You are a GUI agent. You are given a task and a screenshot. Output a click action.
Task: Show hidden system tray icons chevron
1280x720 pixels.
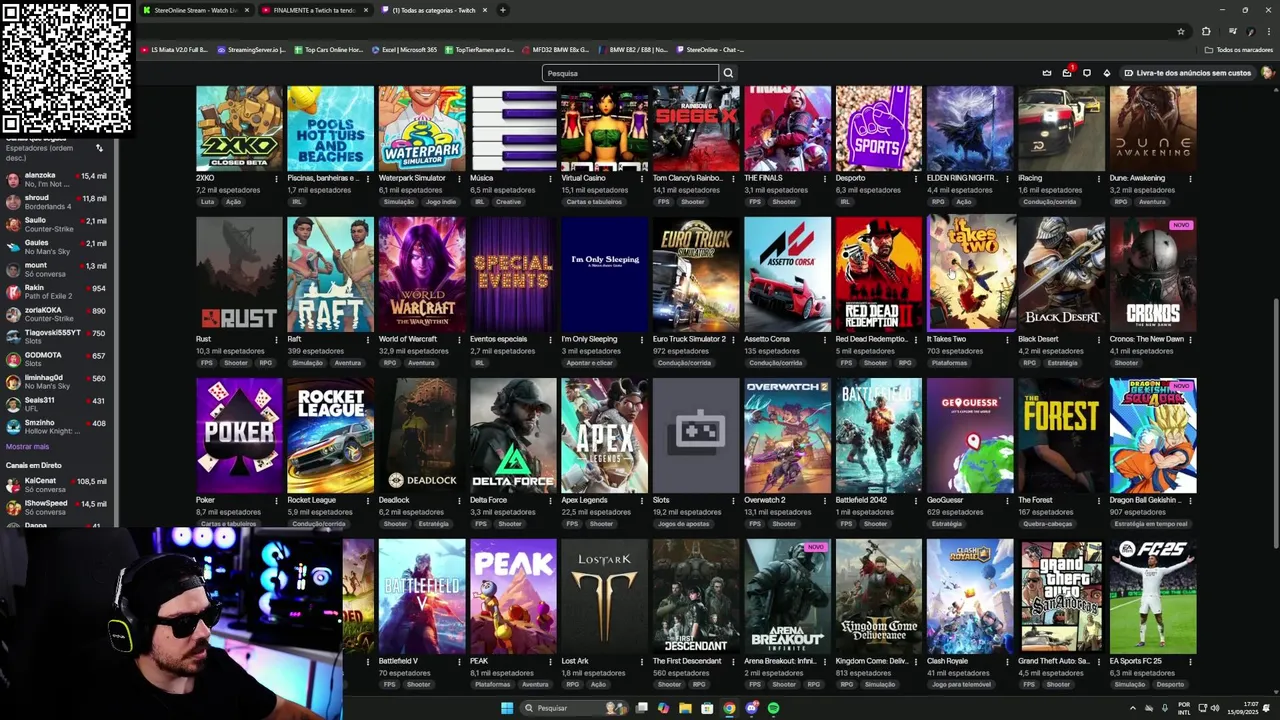coord(1133,708)
